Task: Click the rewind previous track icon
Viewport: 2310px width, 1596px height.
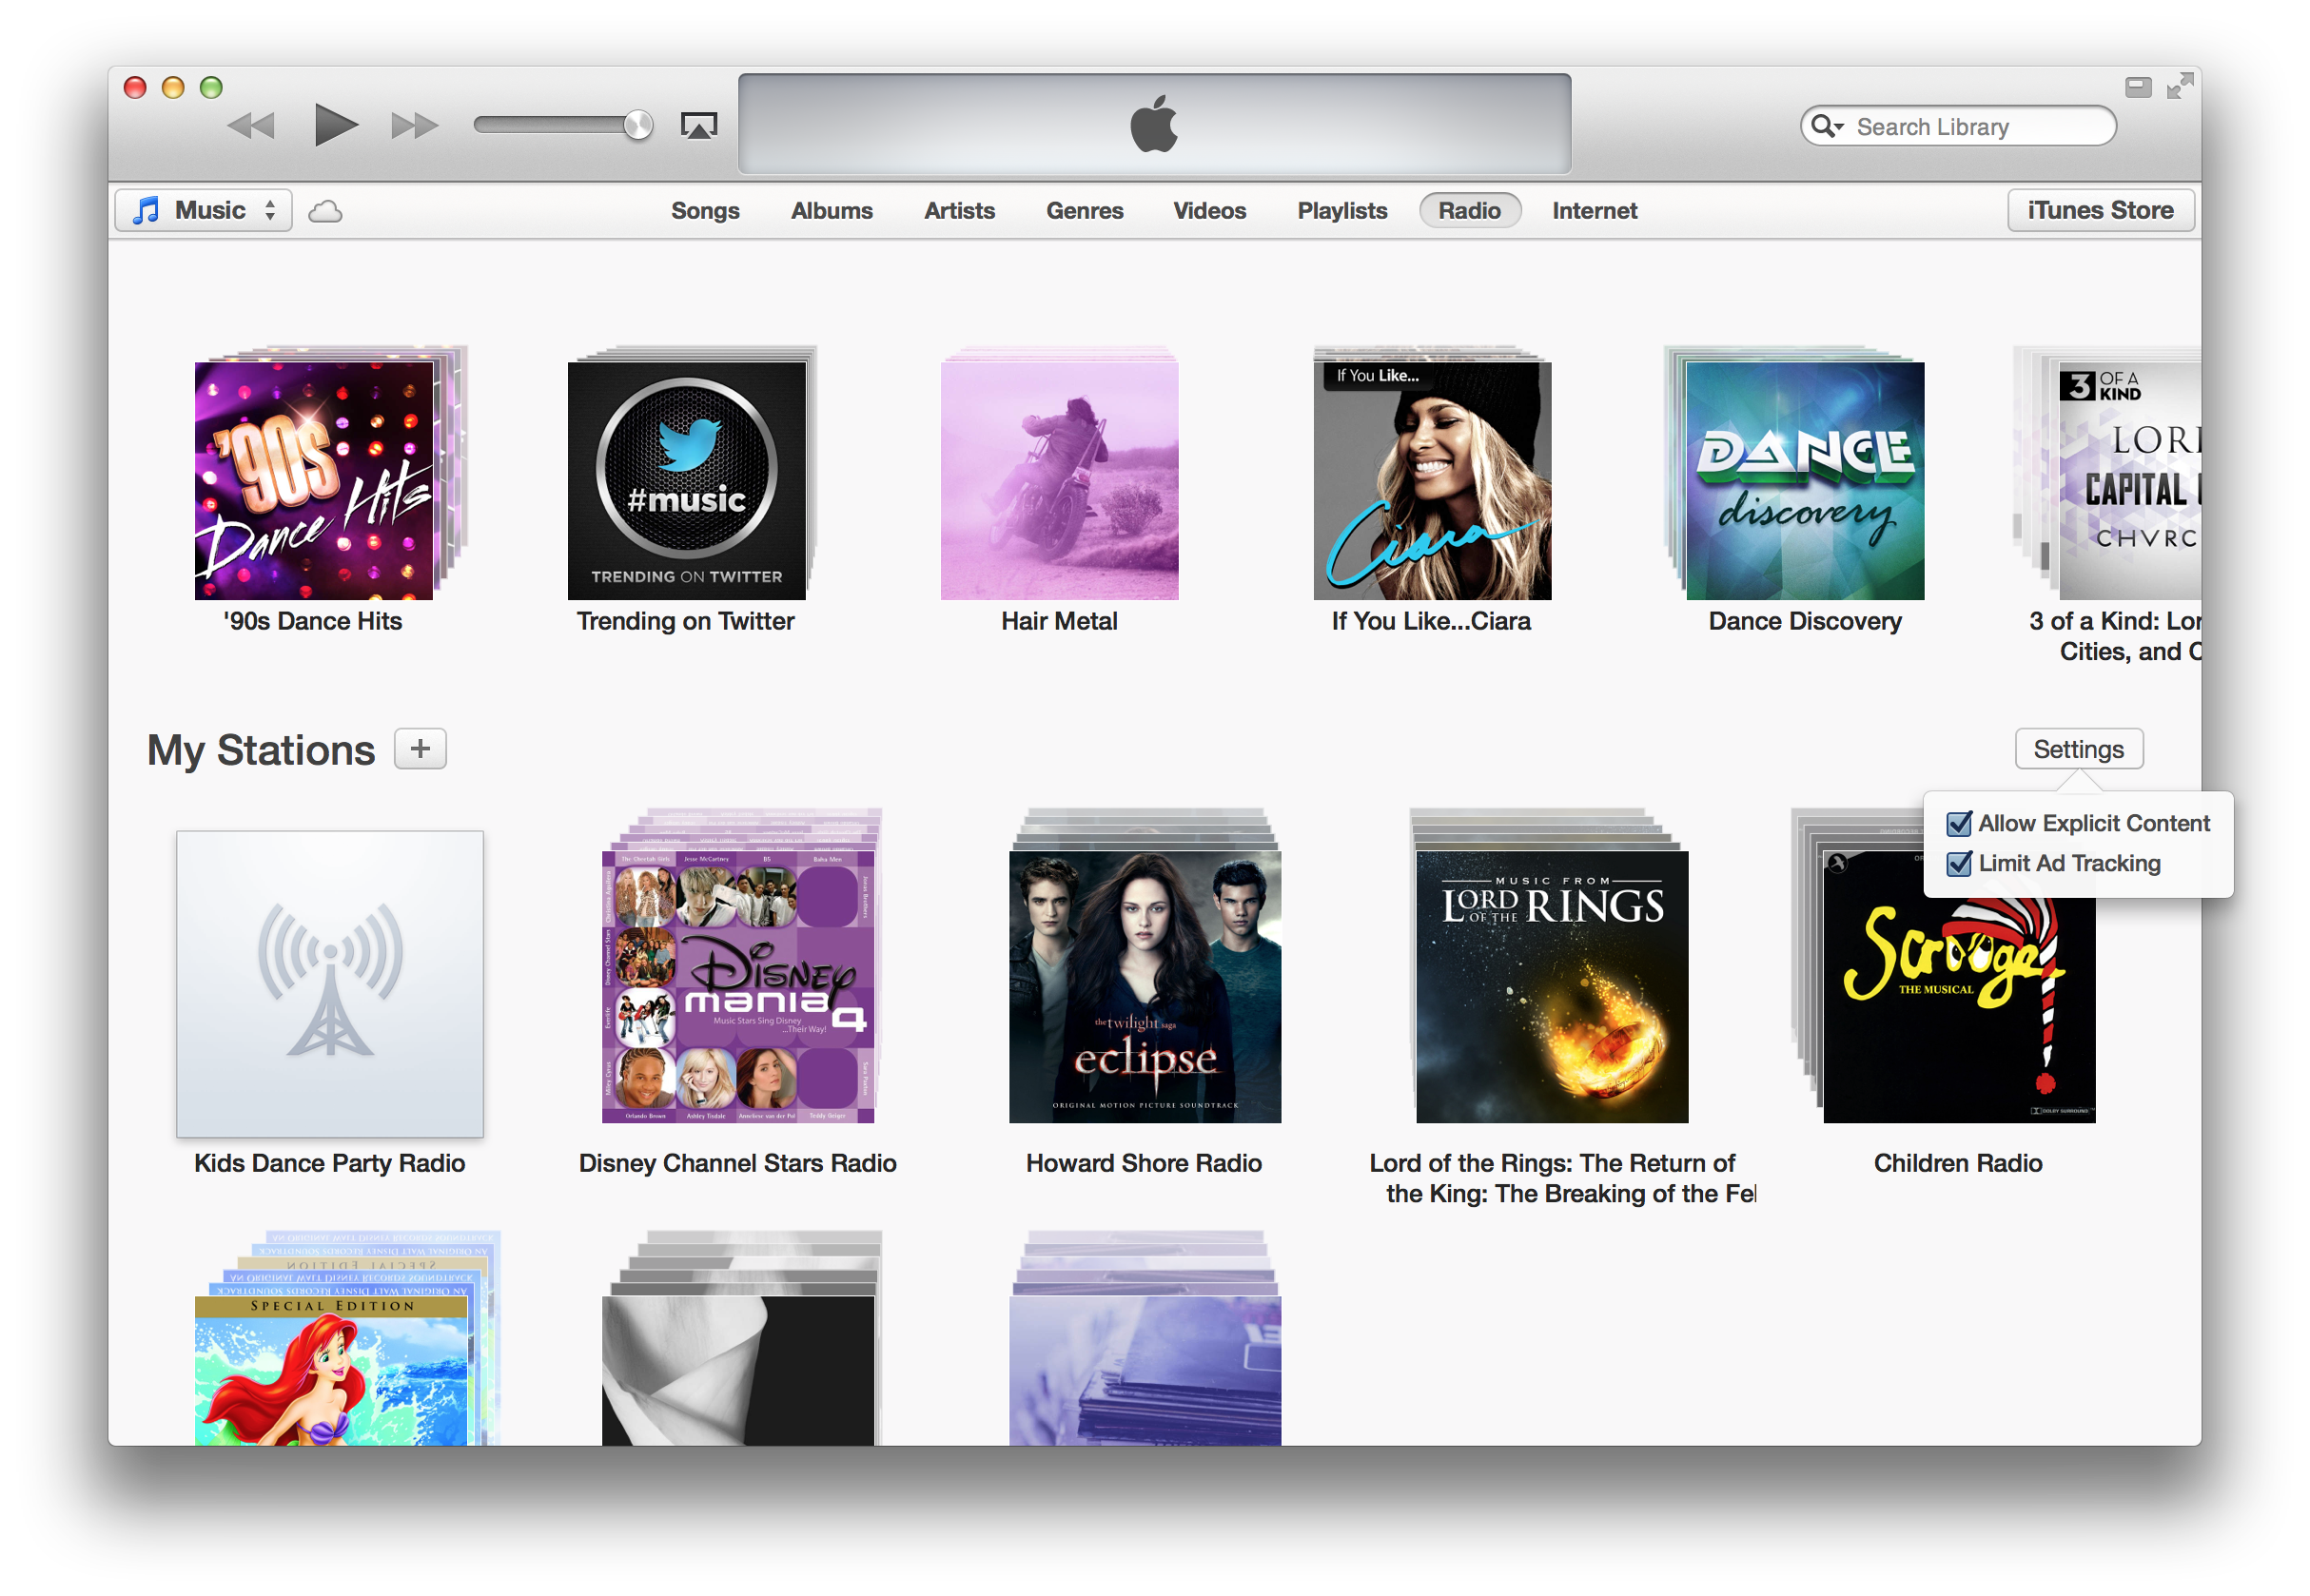Action: [251, 126]
